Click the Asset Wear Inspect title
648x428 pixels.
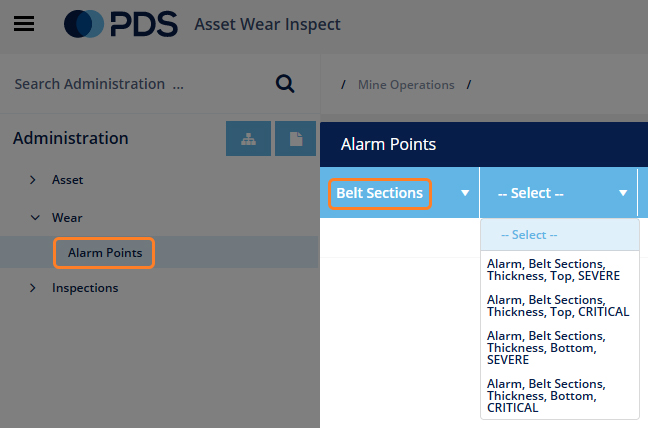tap(267, 24)
